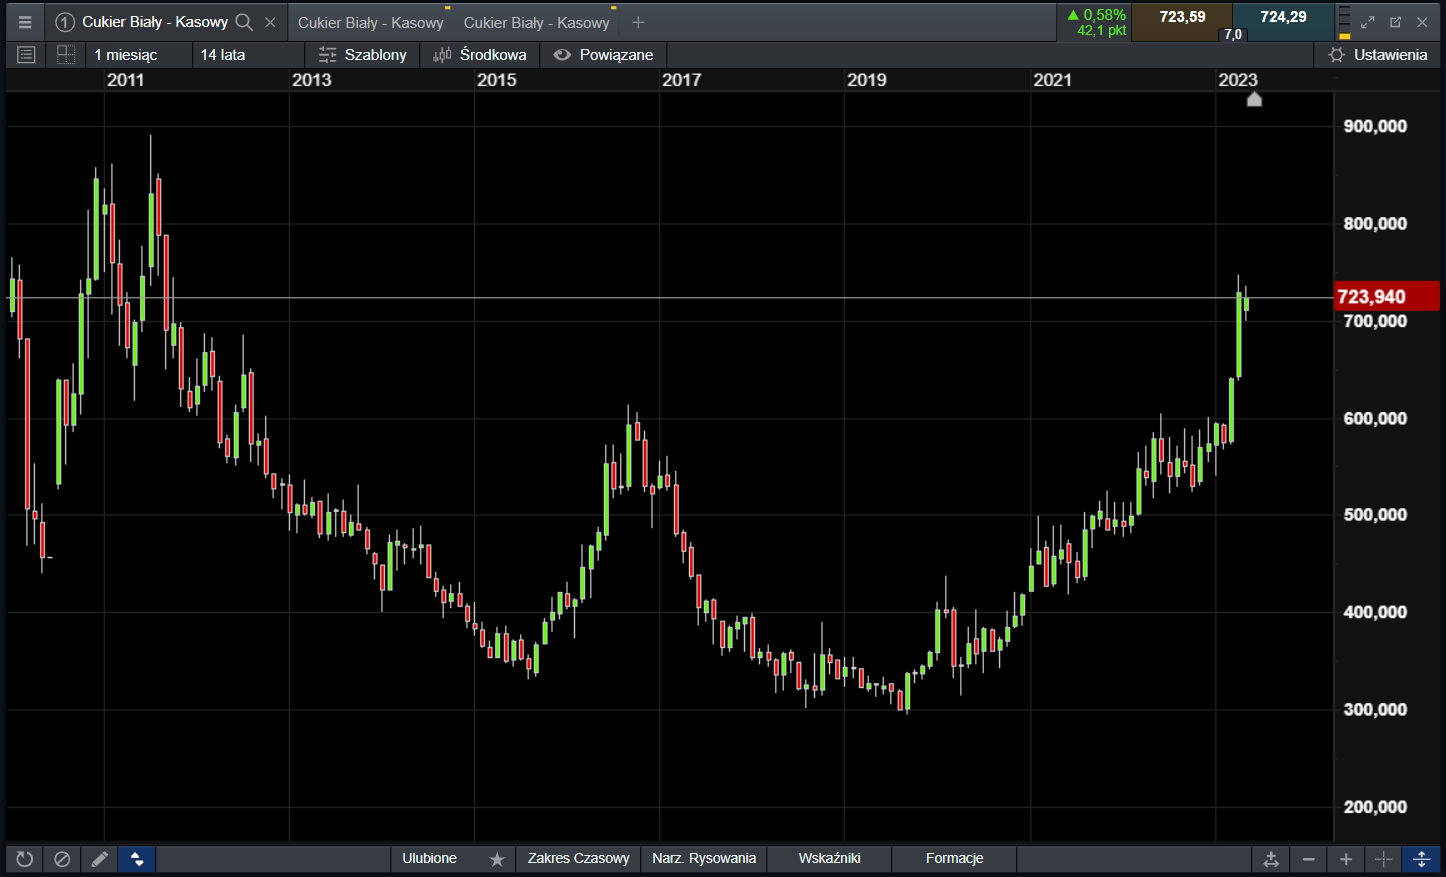Open Szablony templates menu
The height and width of the screenshot is (877, 1446).
[x=362, y=55]
